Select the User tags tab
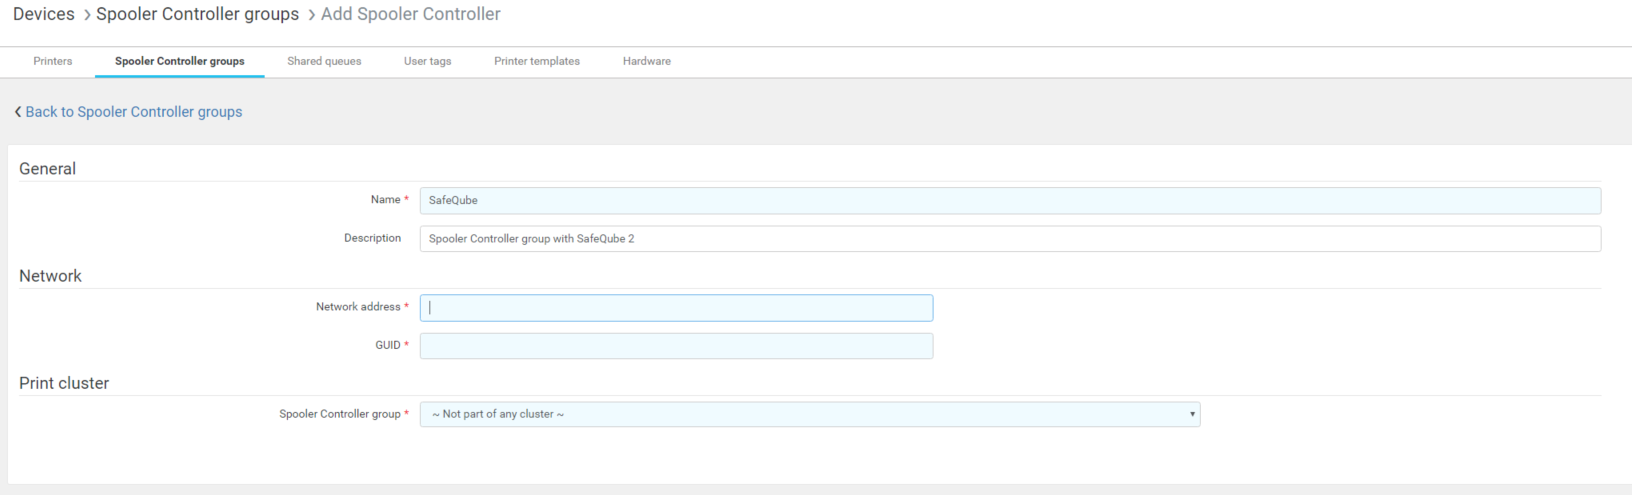 click(x=427, y=61)
